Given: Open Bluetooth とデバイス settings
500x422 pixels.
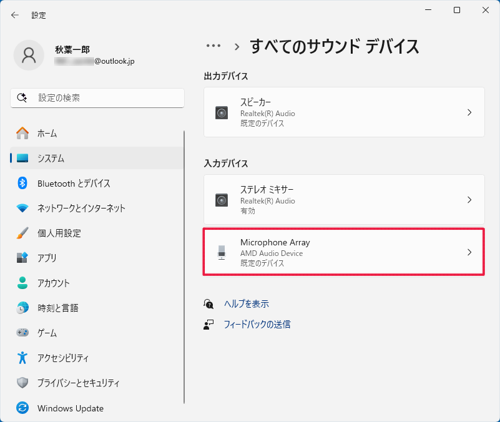Looking at the screenshot, I should [96, 183].
